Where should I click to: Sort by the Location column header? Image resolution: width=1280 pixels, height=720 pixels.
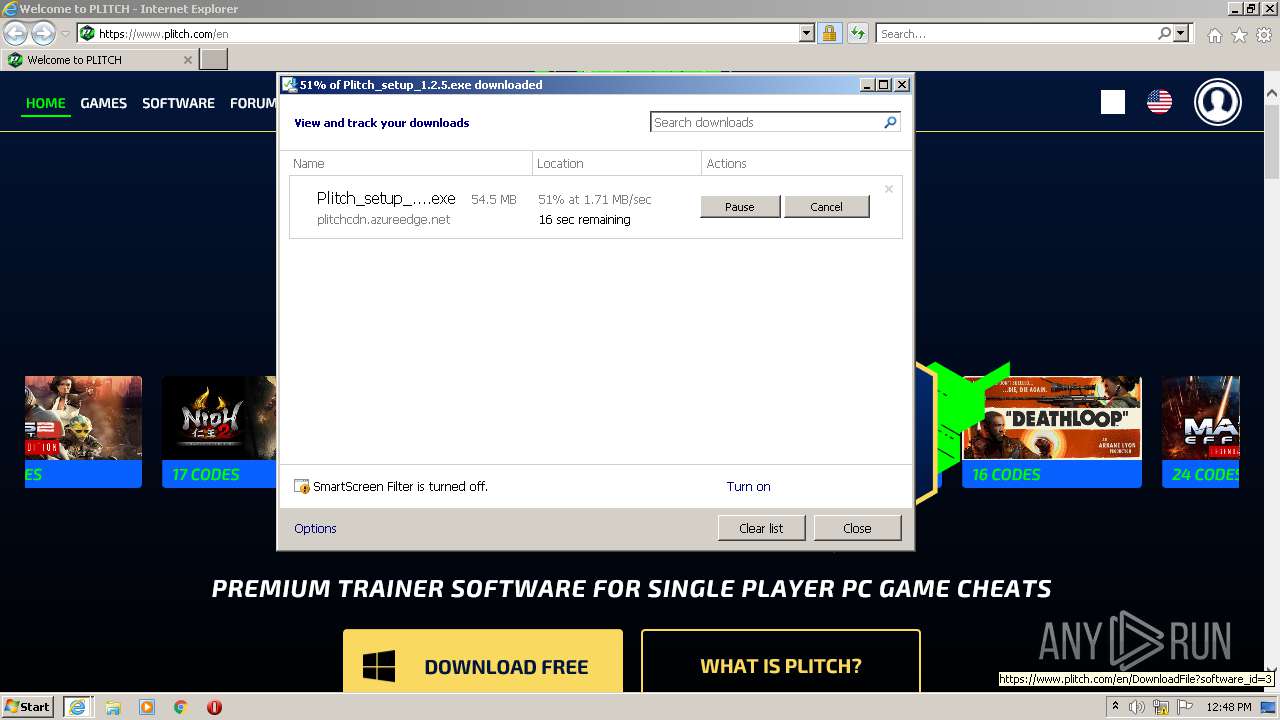(x=617, y=163)
